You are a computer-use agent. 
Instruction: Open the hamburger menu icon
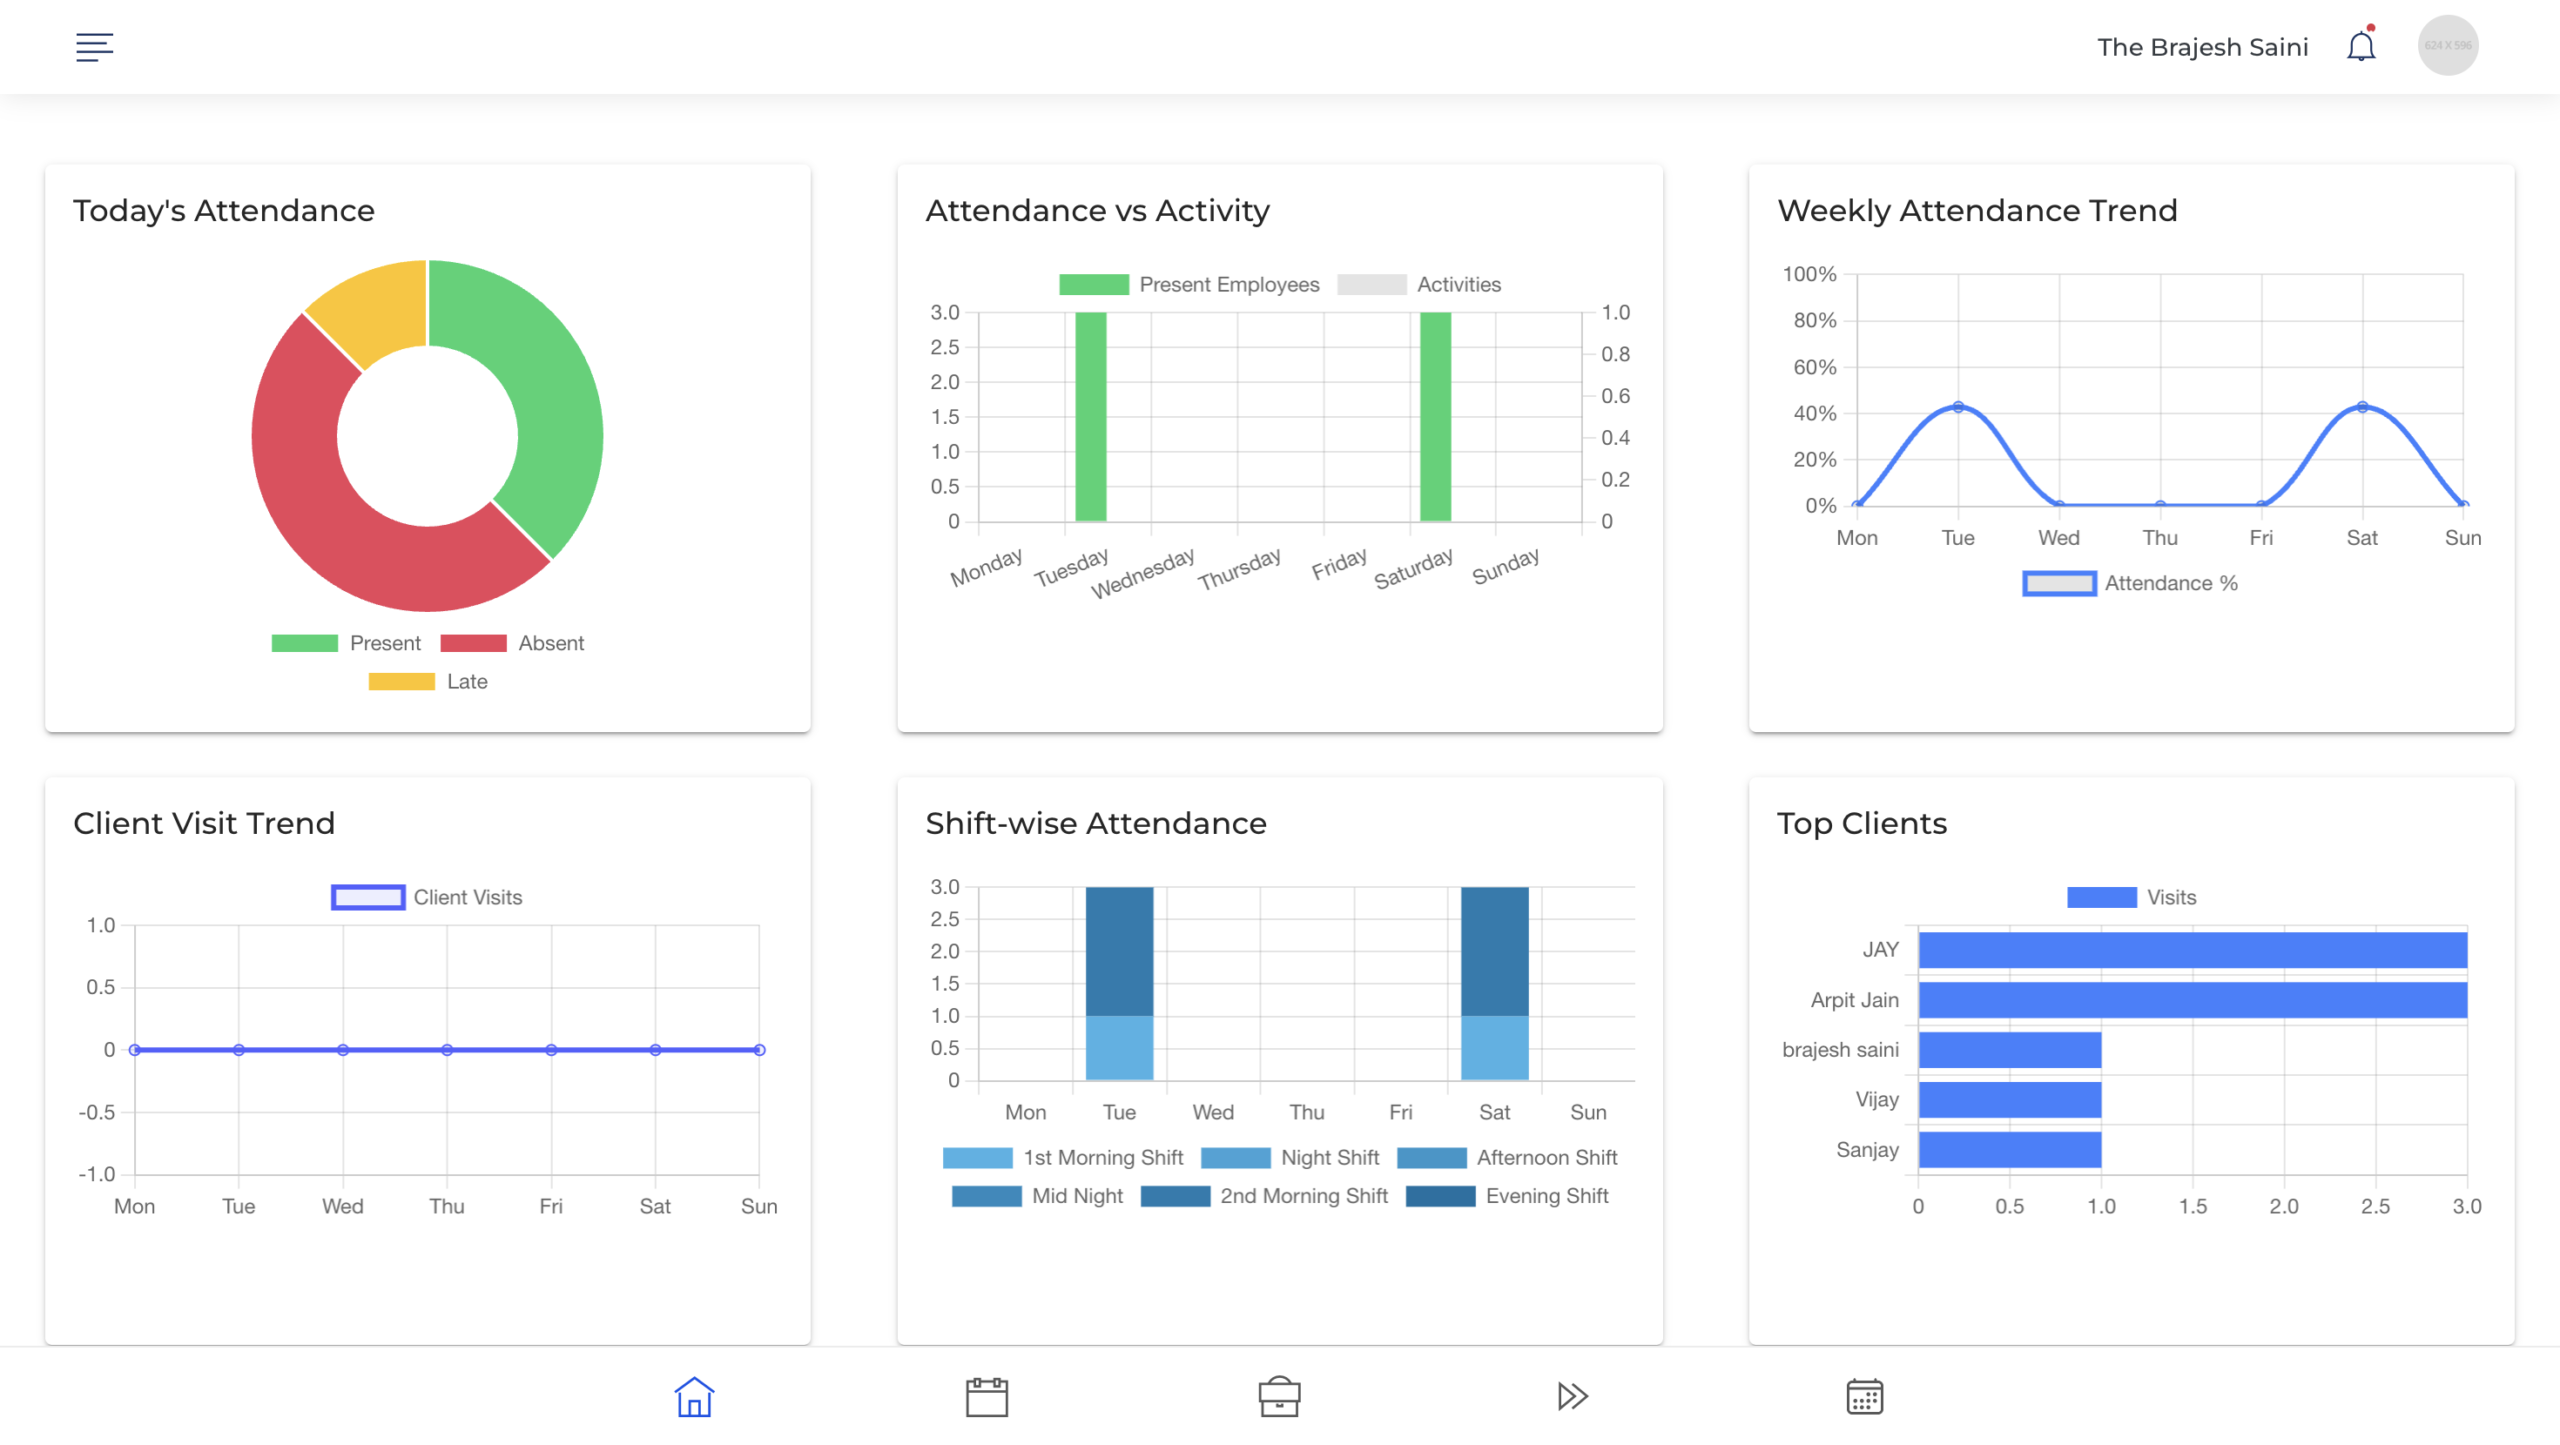tap(94, 46)
